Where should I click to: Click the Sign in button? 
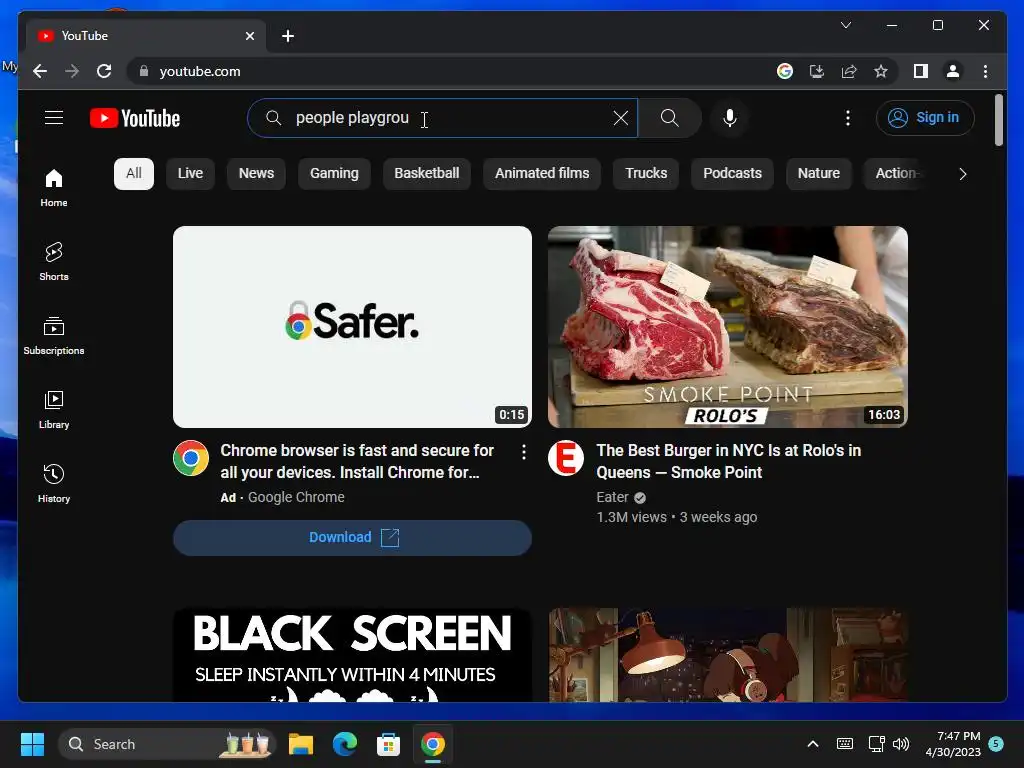pyautogui.click(x=925, y=118)
